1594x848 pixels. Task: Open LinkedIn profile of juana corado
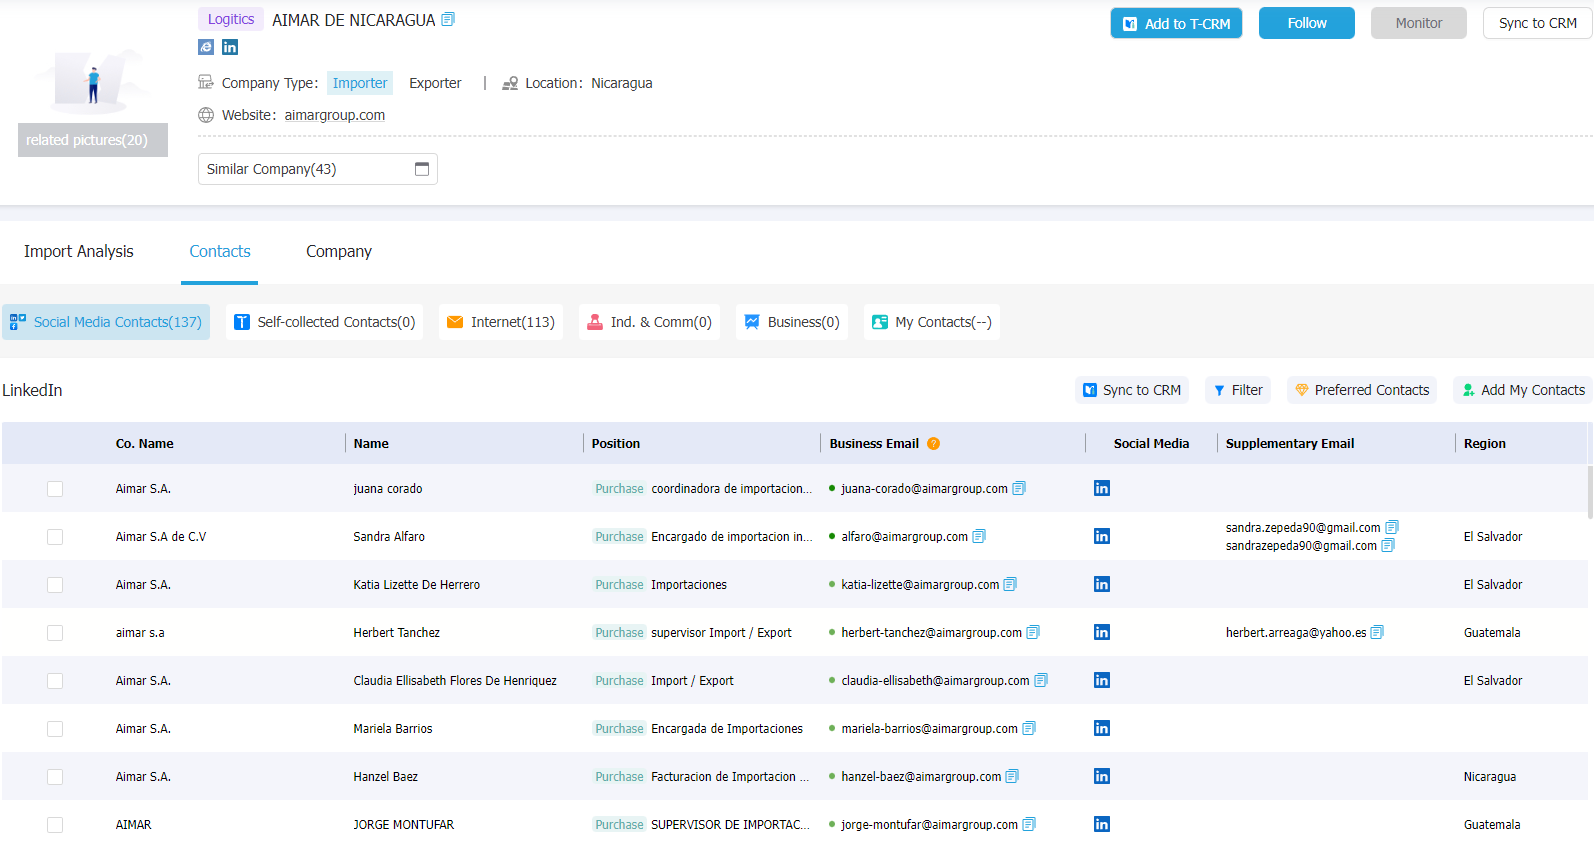coord(1102,488)
